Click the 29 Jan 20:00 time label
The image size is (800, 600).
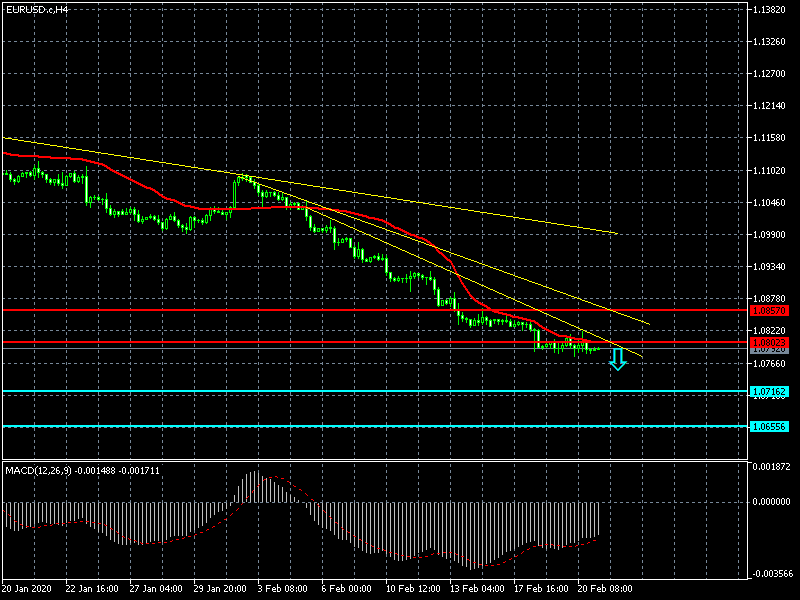pyautogui.click(x=220, y=590)
